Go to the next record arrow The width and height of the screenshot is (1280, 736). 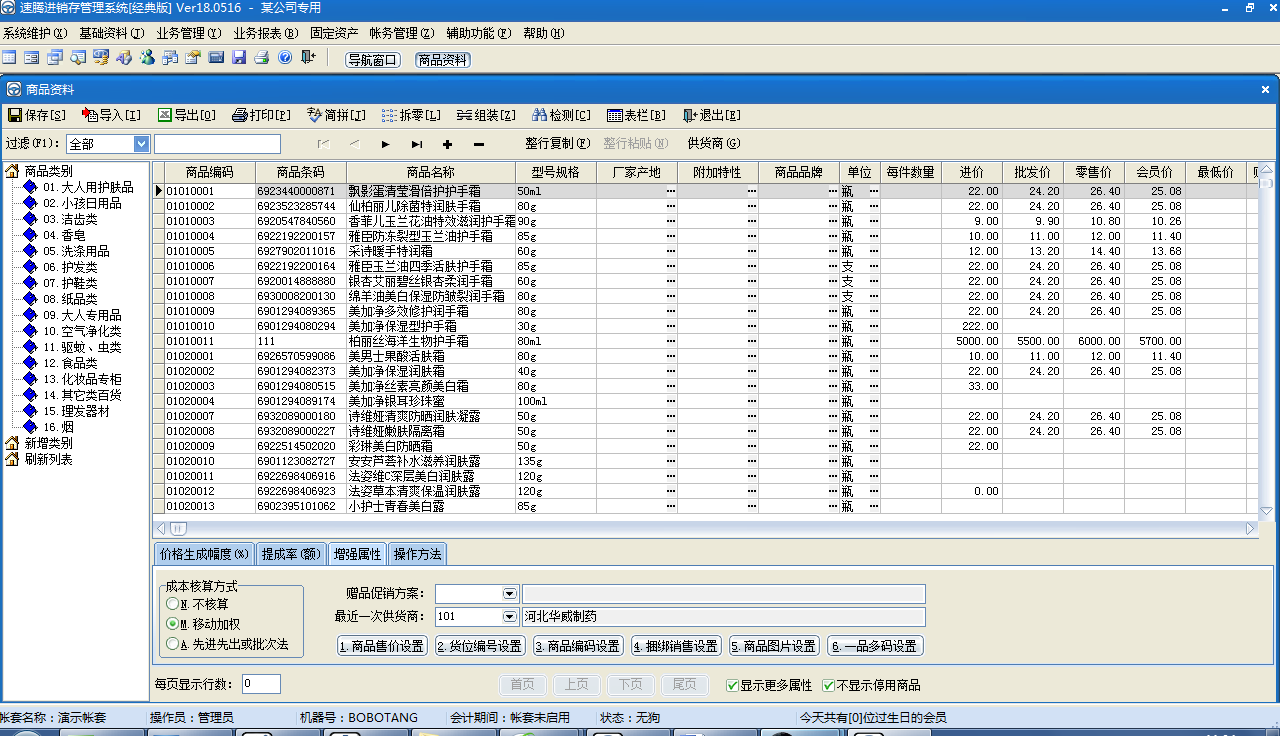pos(386,144)
